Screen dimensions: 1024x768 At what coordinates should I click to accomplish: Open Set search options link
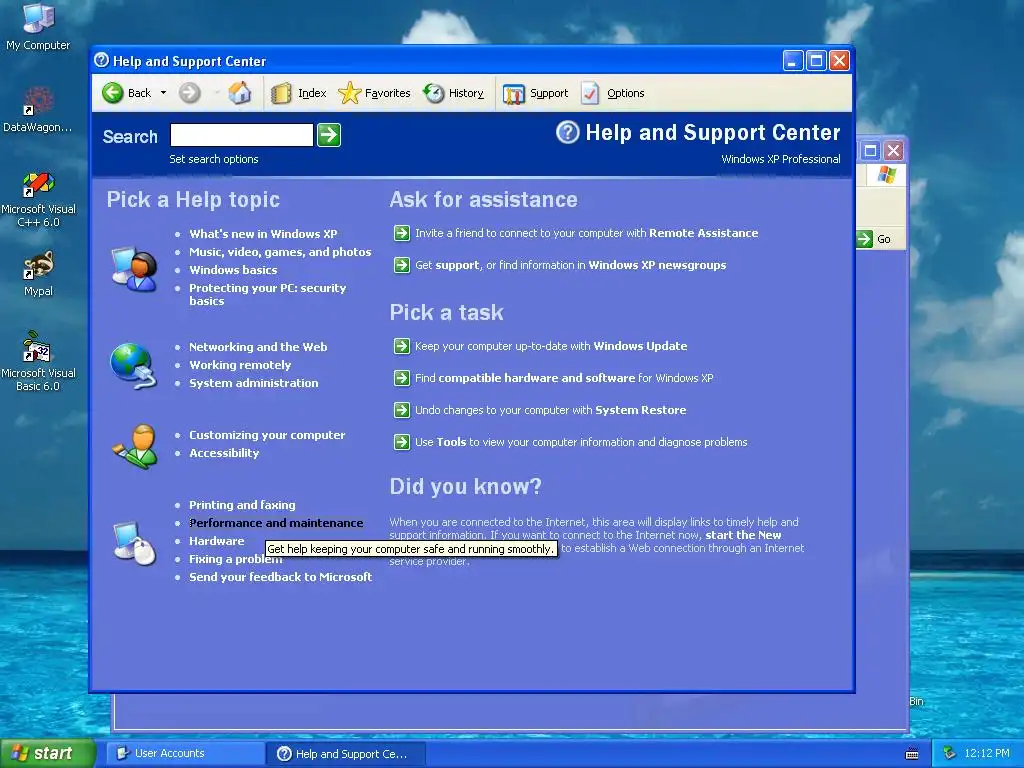pyautogui.click(x=214, y=159)
